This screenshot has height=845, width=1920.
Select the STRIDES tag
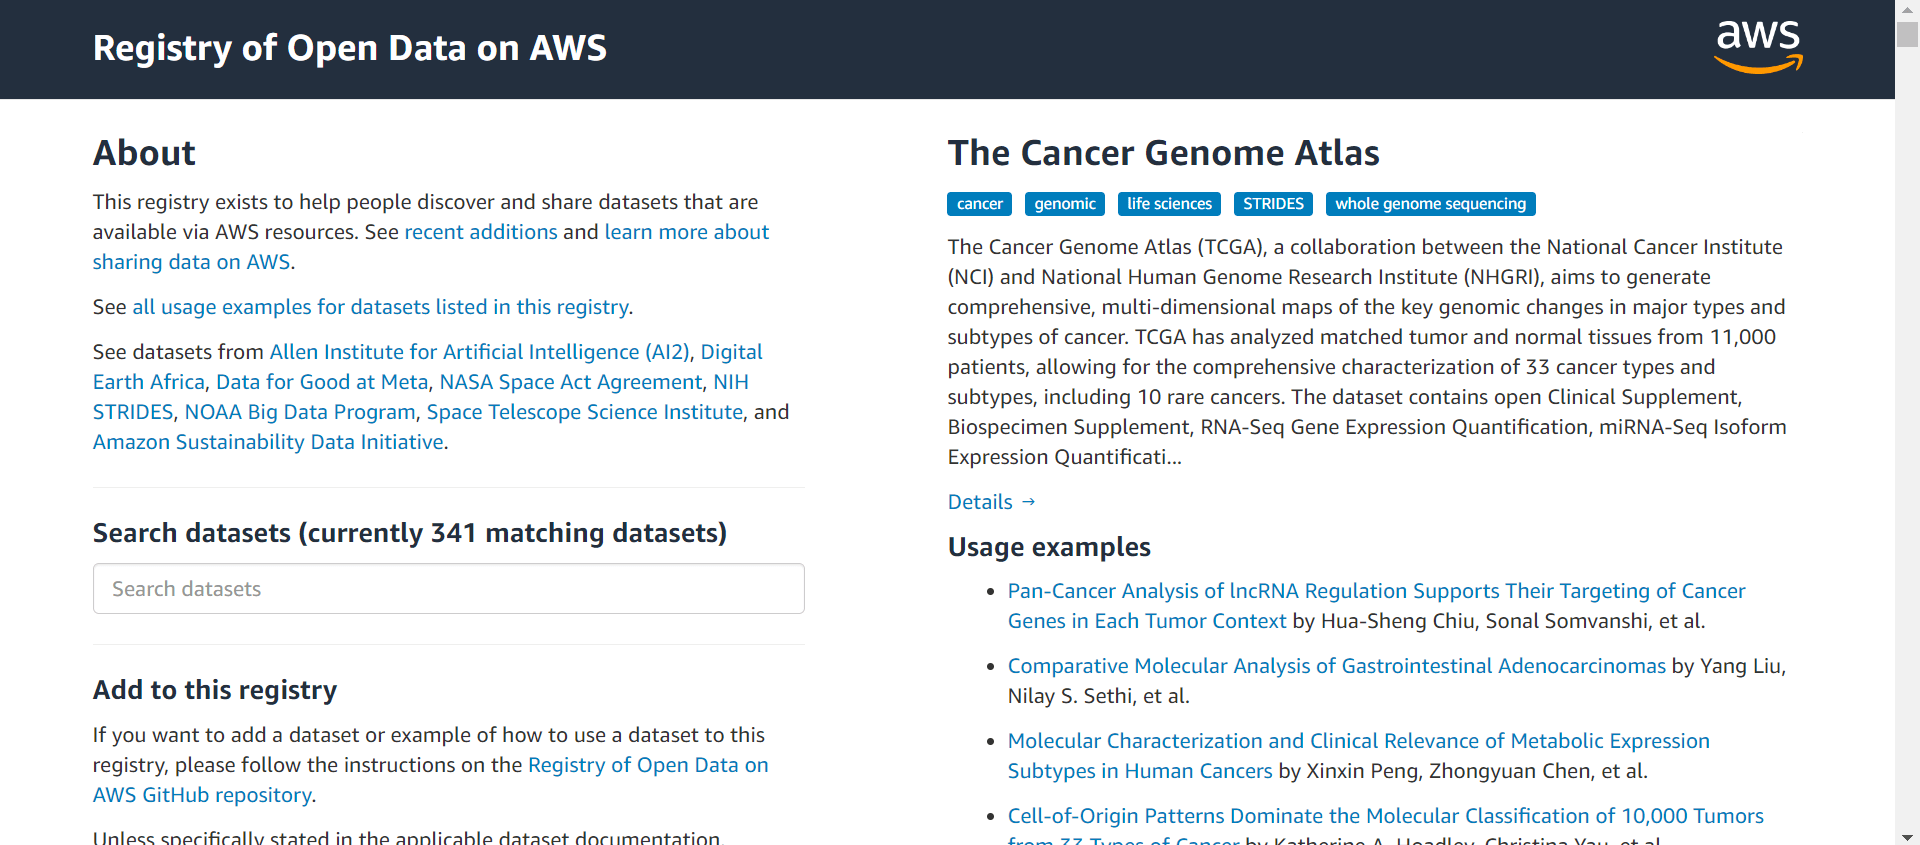click(x=1273, y=204)
